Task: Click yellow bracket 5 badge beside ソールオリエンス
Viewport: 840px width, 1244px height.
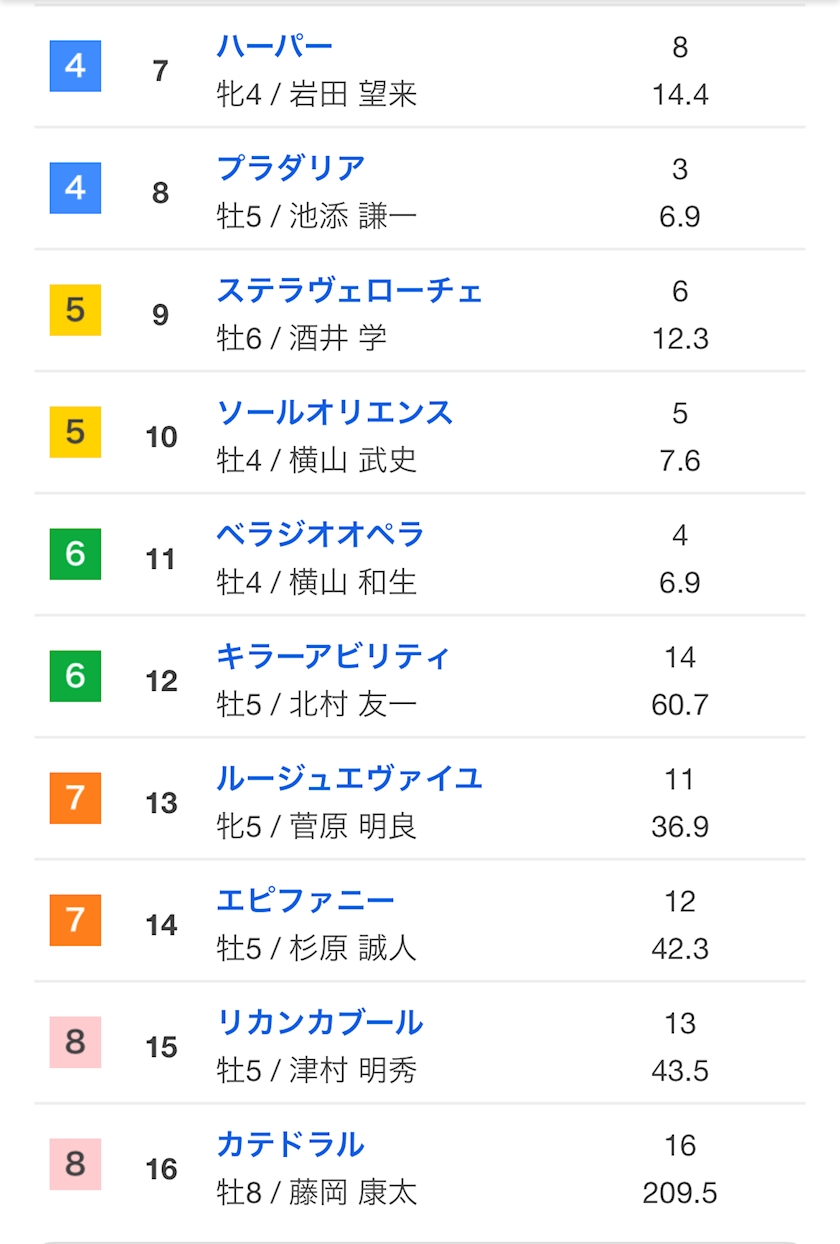Action: (75, 432)
